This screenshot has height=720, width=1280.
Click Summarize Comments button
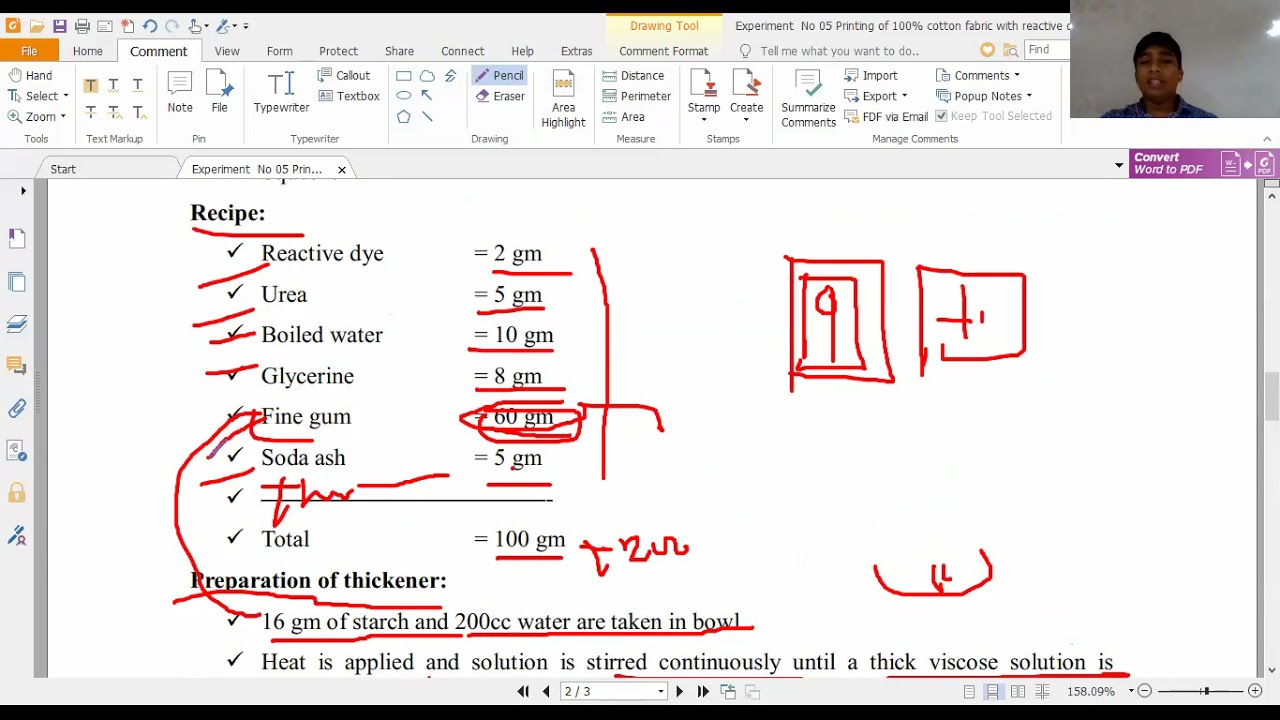click(x=808, y=99)
